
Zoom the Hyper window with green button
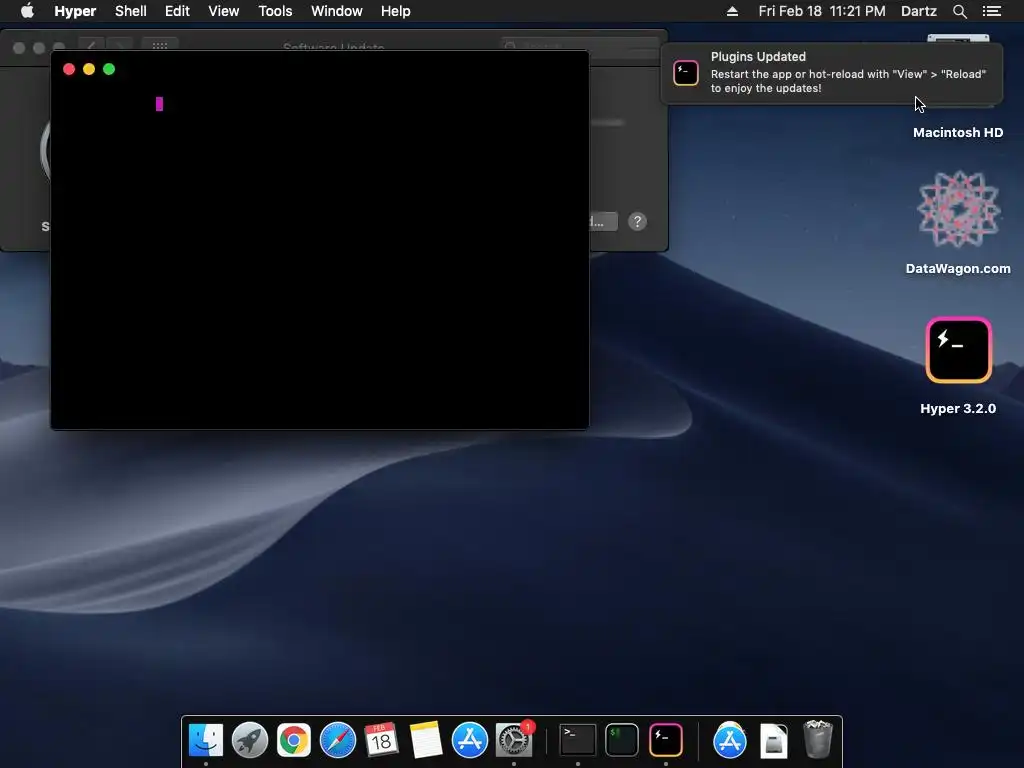click(109, 69)
